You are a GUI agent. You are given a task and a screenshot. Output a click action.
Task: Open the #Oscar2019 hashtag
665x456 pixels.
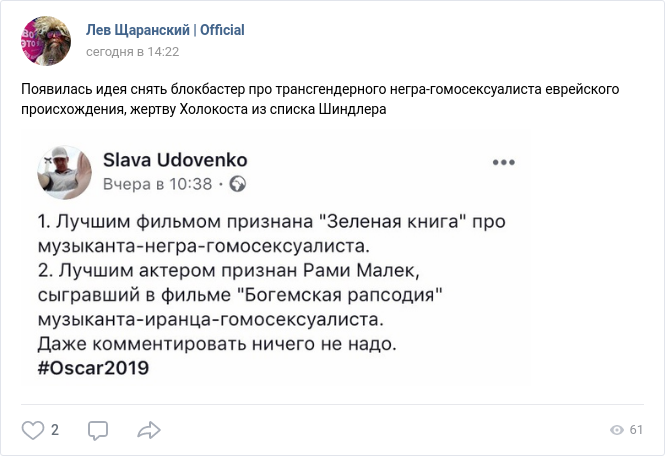(93, 367)
